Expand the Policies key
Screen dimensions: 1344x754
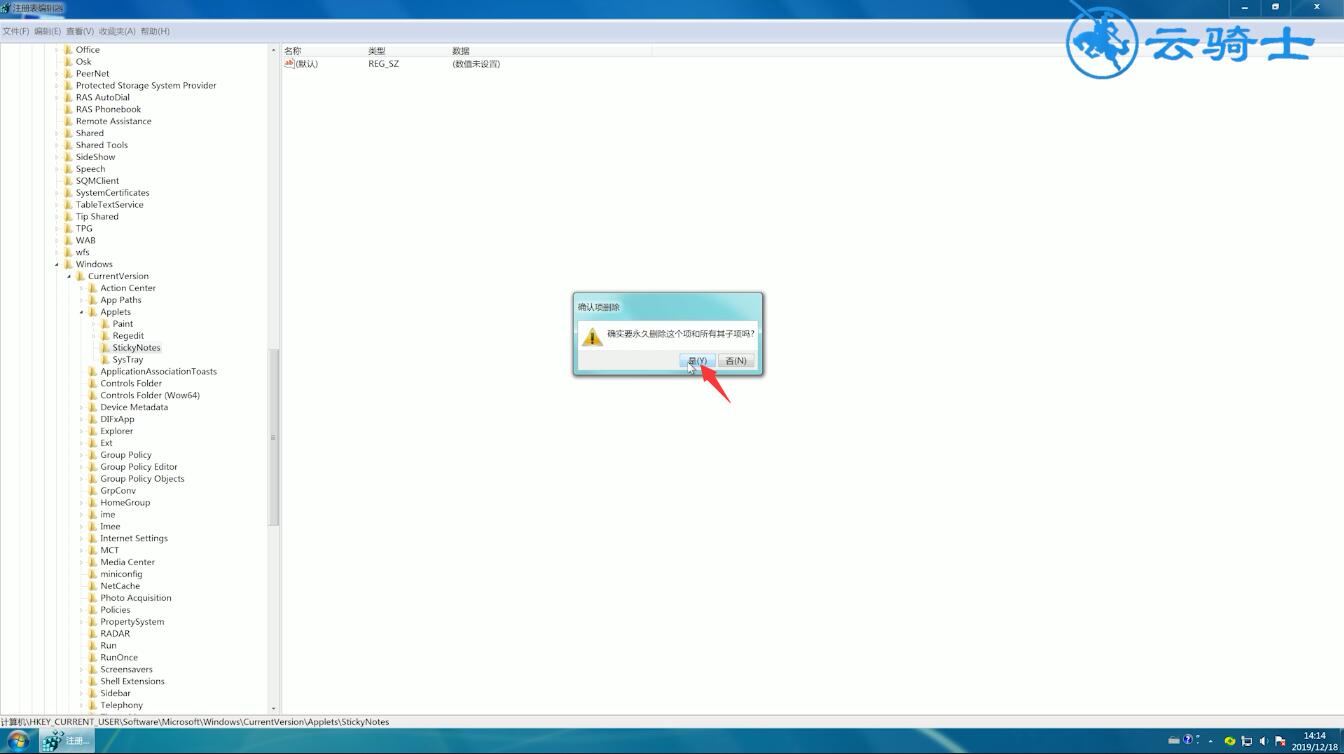81,610
